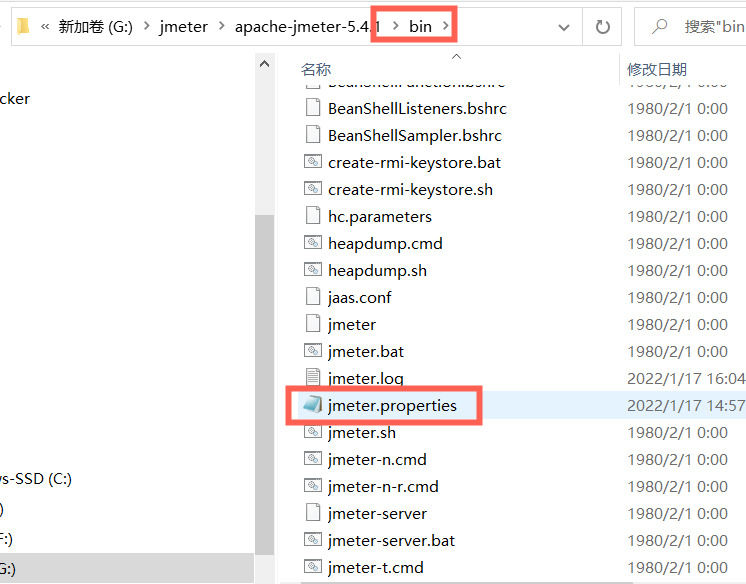Click the file name jmeter.log
The image size is (746, 584).
pyautogui.click(x=365, y=379)
